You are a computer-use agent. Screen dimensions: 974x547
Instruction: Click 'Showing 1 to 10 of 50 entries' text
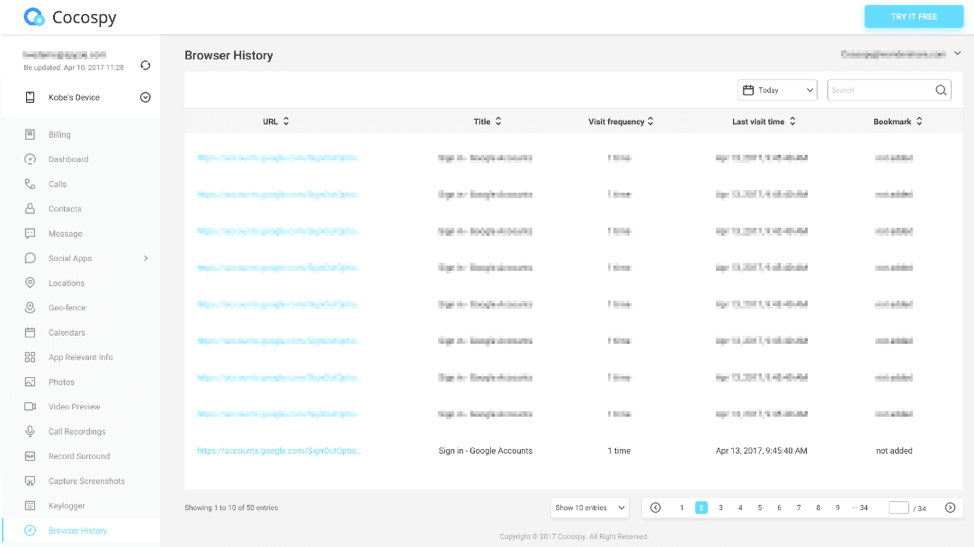pyautogui.click(x=231, y=508)
